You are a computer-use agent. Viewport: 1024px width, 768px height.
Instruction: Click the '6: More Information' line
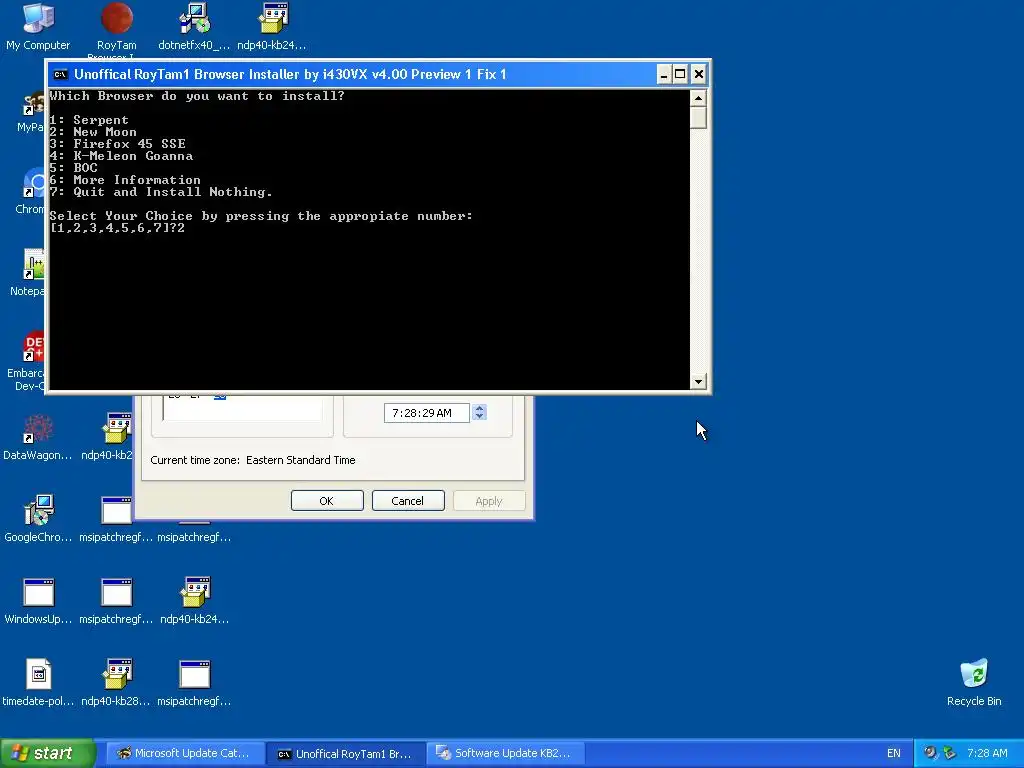click(x=125, y=180)
